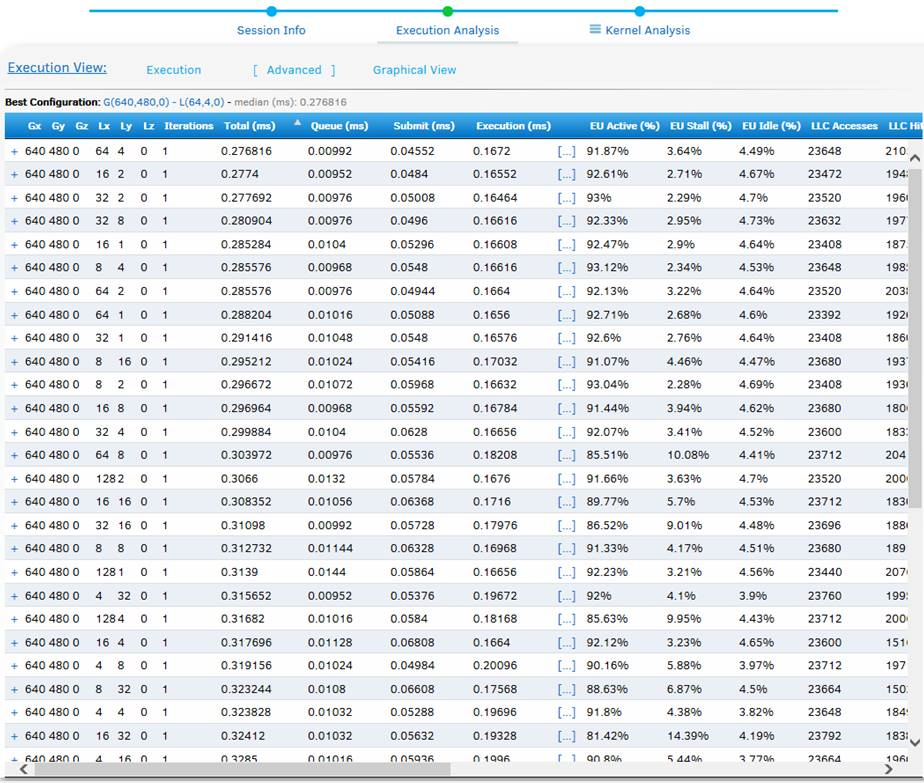Image resolution: width=924 pixels, height=783 pixels.
Task: Switch to the Kernel Analysis tab
Action: [x=647, y=30]
